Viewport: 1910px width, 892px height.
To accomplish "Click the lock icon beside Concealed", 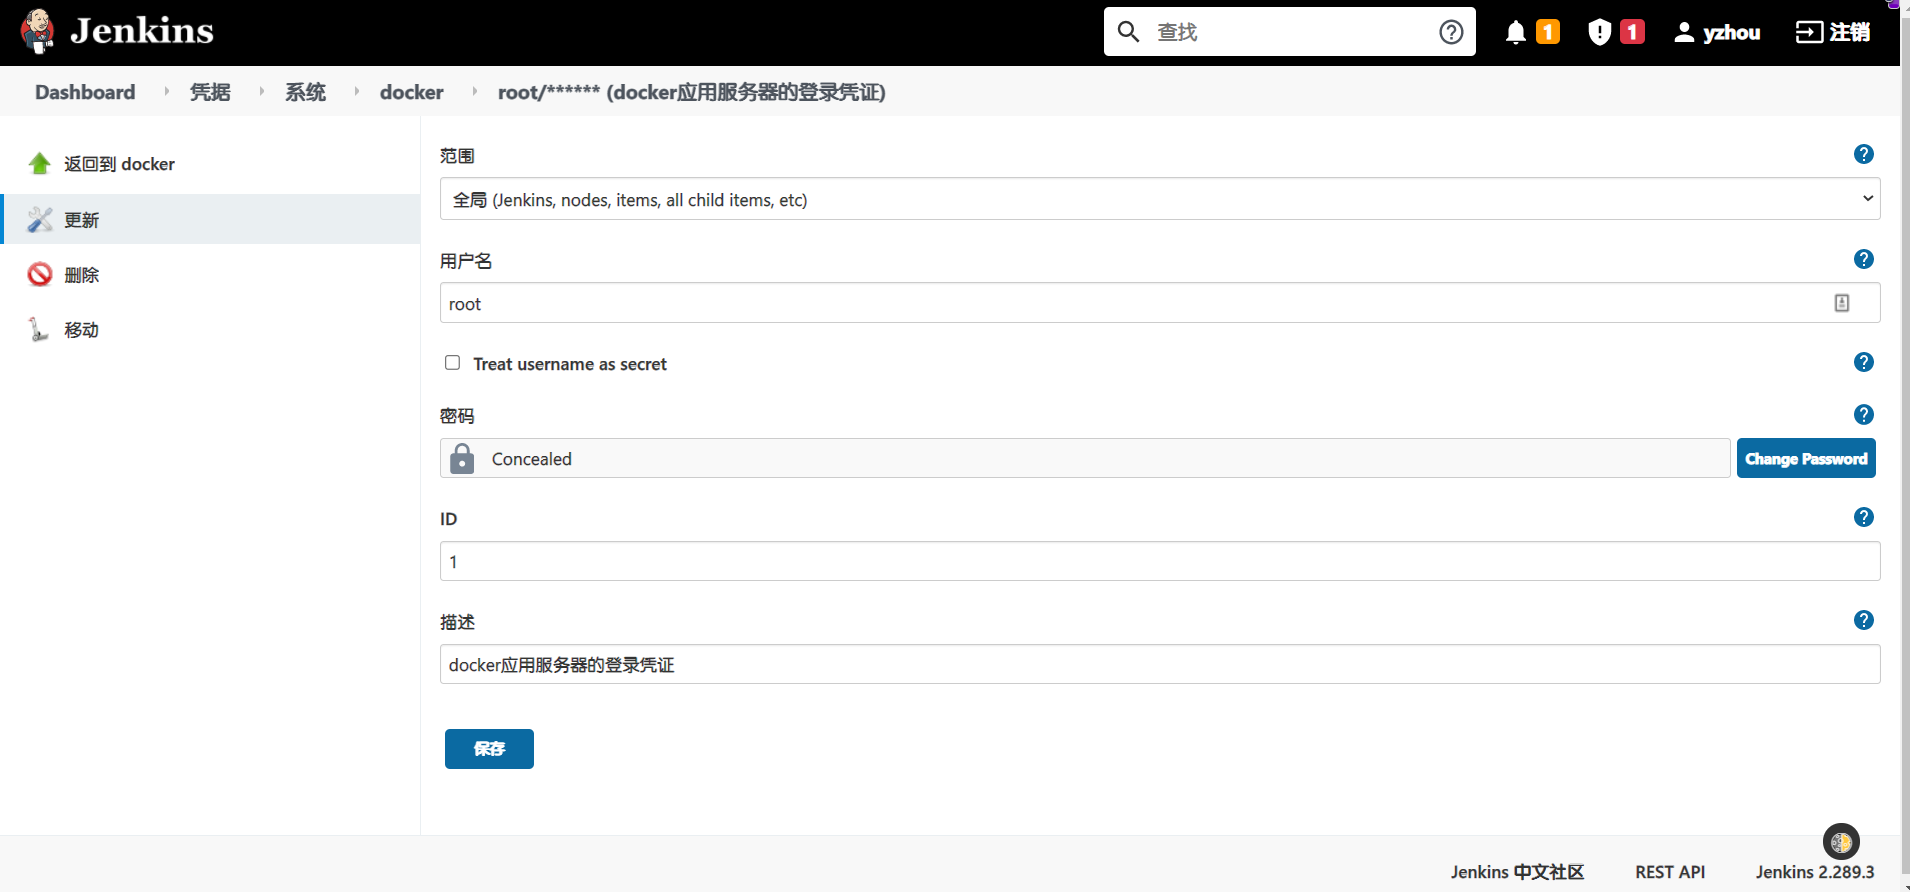I will tap(462, 458).
